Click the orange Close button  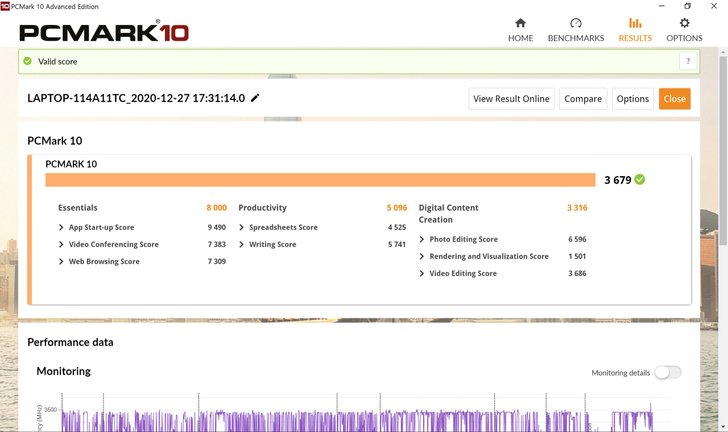675,98
